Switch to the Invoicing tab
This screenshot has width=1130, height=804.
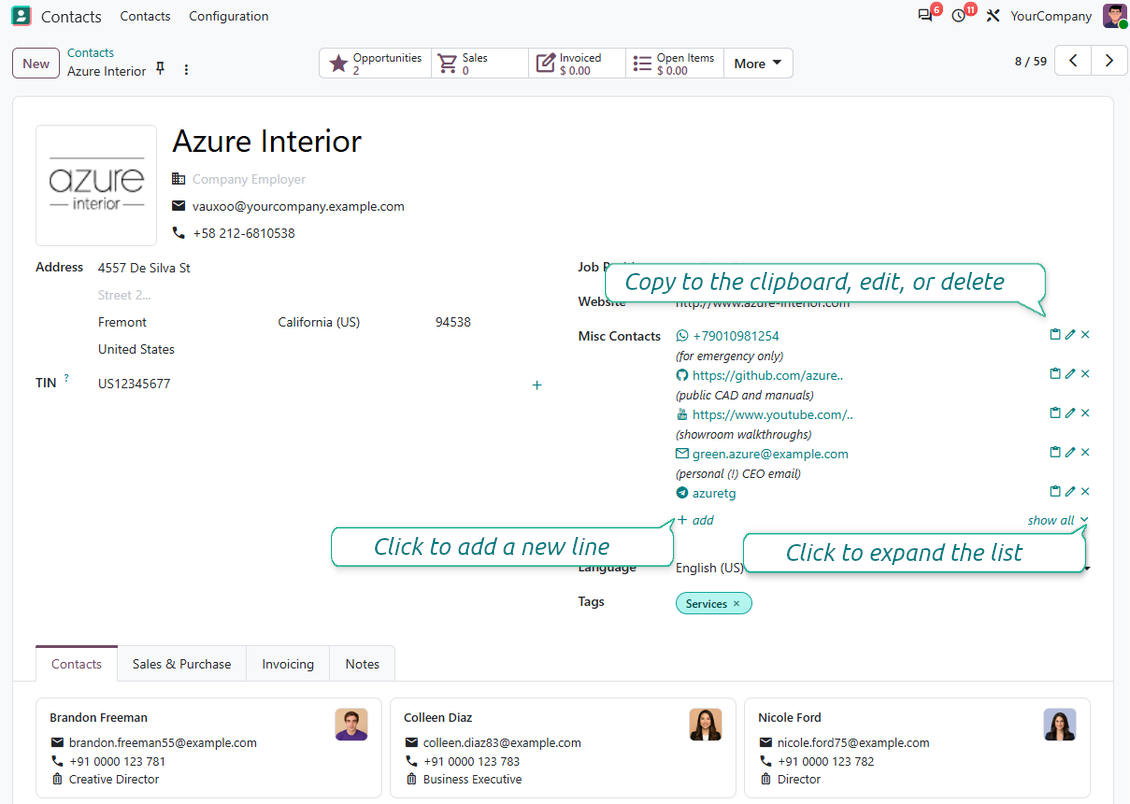click(288, 664)
